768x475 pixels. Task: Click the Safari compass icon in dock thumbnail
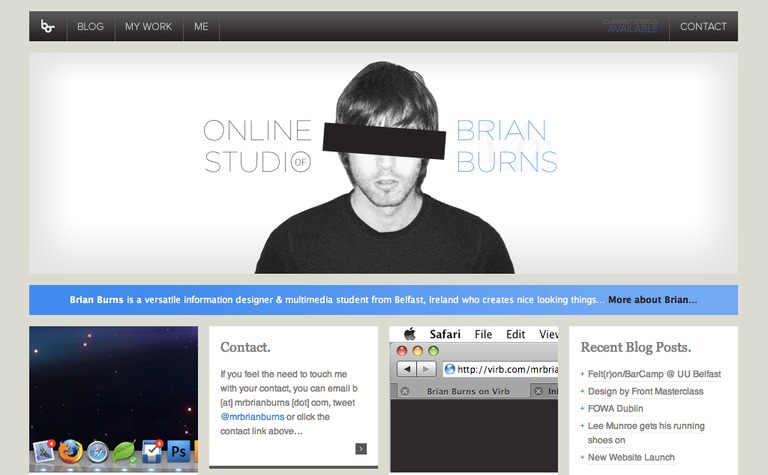[x=97, y=452]
